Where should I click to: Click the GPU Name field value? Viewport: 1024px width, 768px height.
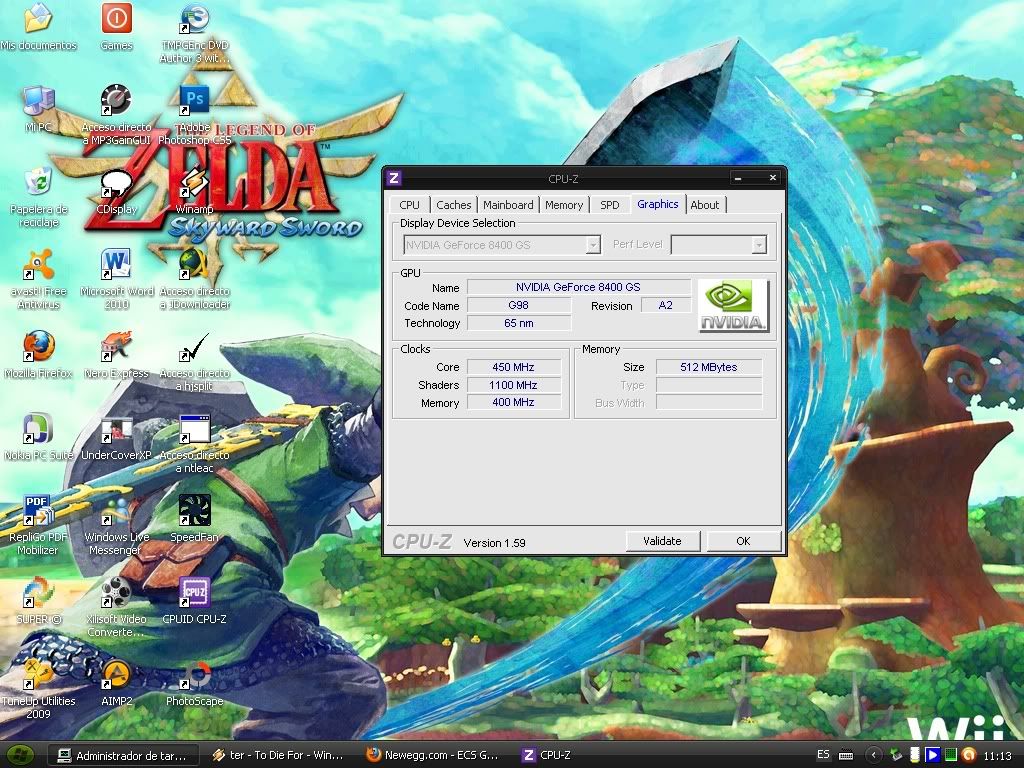click(x=579, y=287)
